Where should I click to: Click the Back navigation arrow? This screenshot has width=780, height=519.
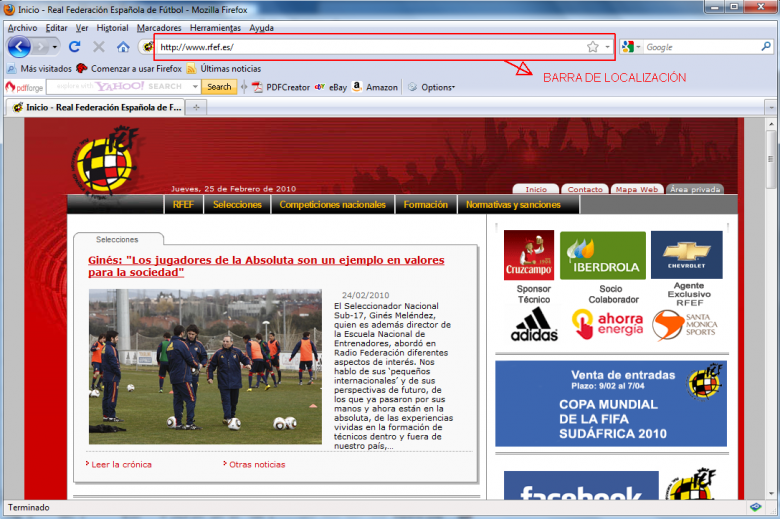click(19, 47)
